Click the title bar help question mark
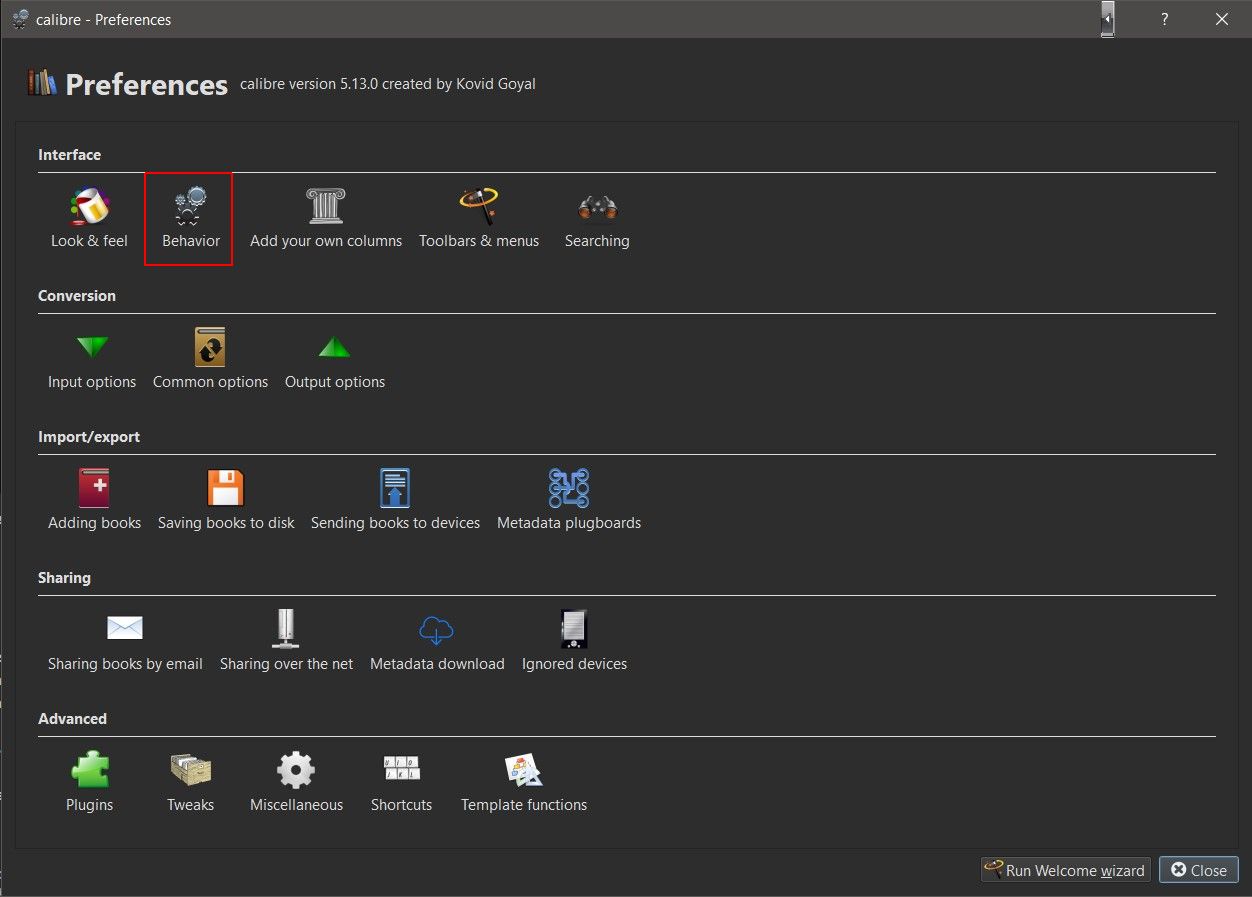The height and width of the screenshot is (897, 1252). (1165, 19)
